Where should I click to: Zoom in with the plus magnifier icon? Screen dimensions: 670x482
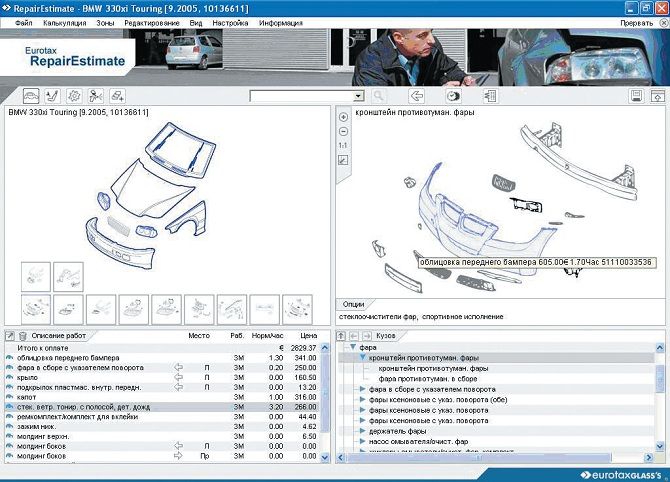pyautogui.click(x=343, y=117)
